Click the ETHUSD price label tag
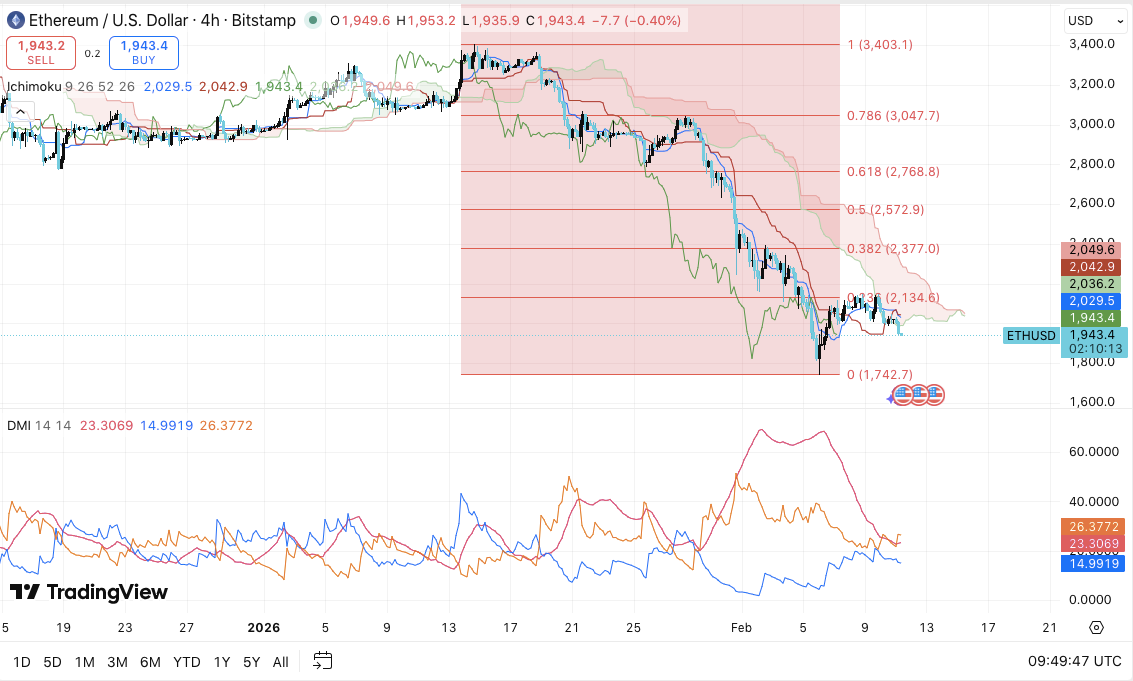This screenshot has width=1133, height=681. pos(1031,335)
